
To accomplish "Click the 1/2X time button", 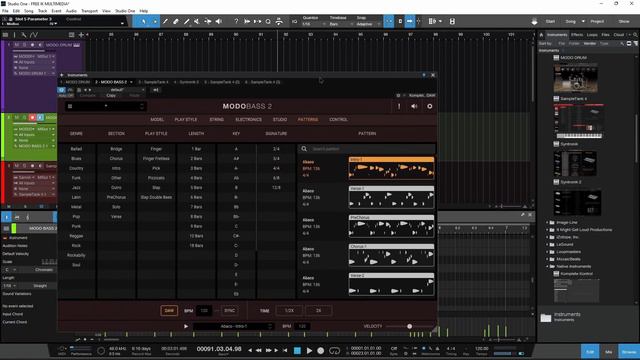I will (x=289, y=311).
